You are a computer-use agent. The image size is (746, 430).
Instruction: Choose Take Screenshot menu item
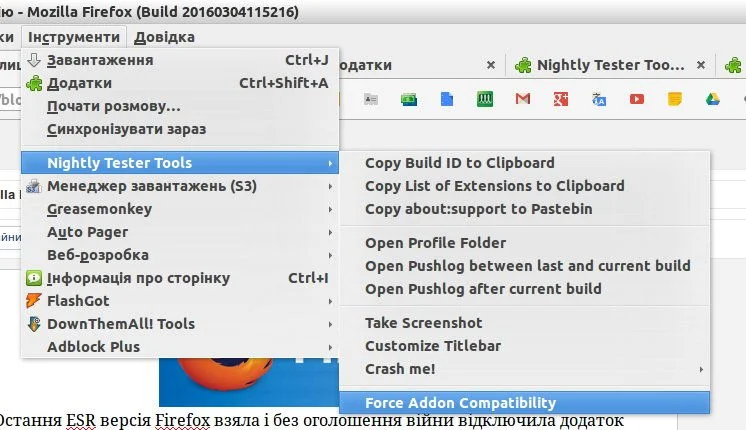pos(524,322)
